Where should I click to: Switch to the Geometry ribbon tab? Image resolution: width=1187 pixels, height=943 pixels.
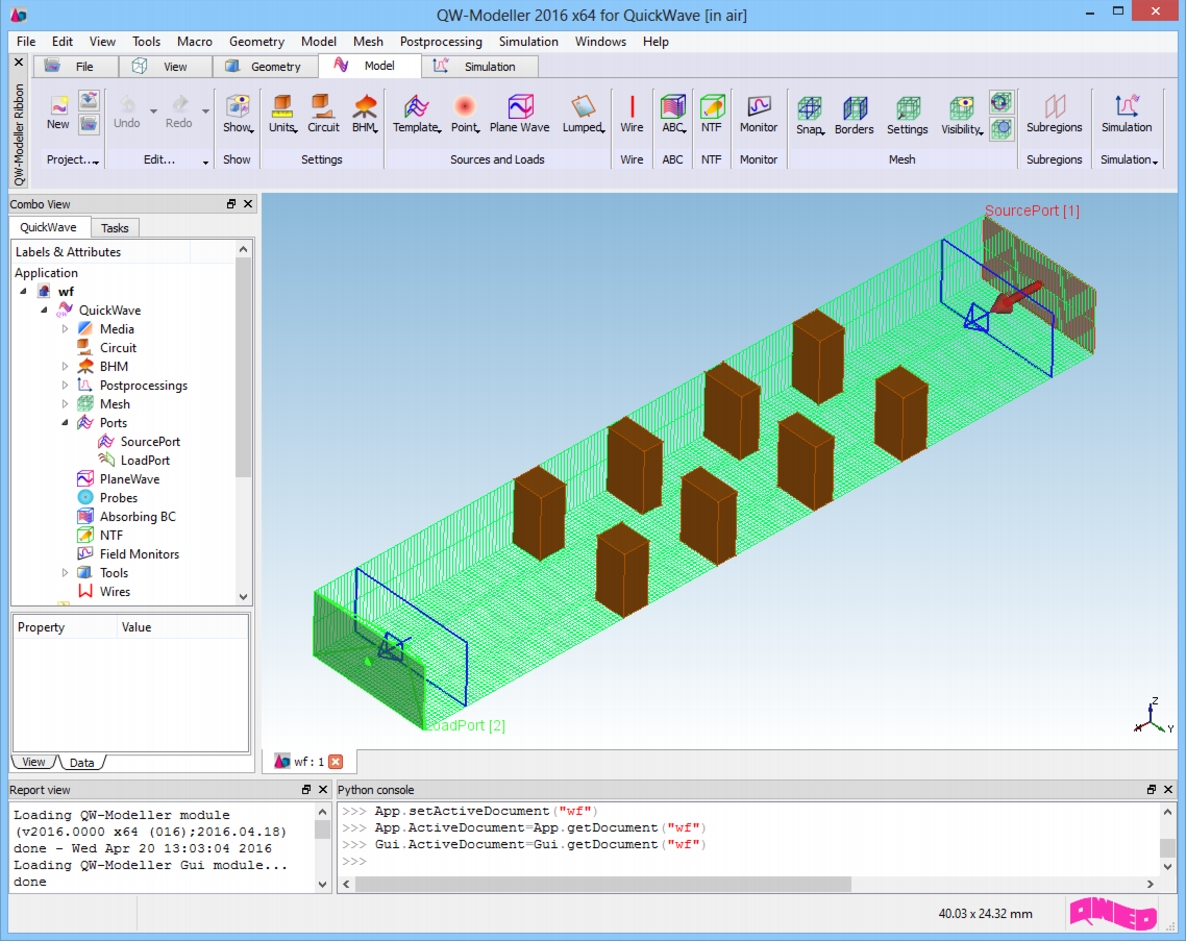265,67
